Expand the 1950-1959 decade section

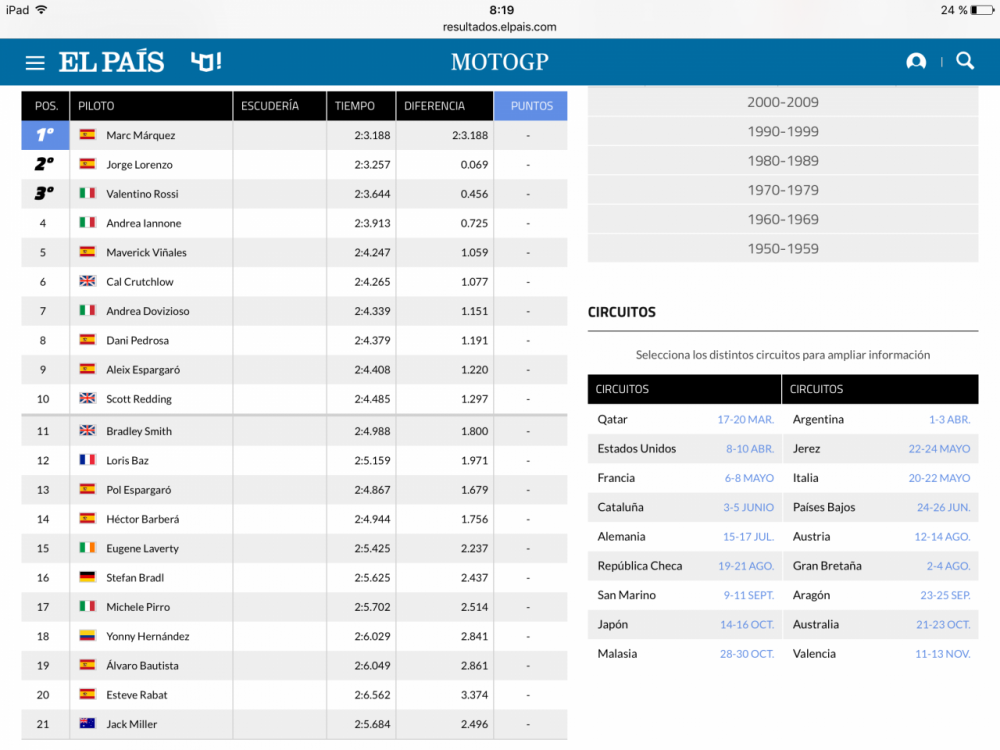pyautogui.click(x=782, y=249)
